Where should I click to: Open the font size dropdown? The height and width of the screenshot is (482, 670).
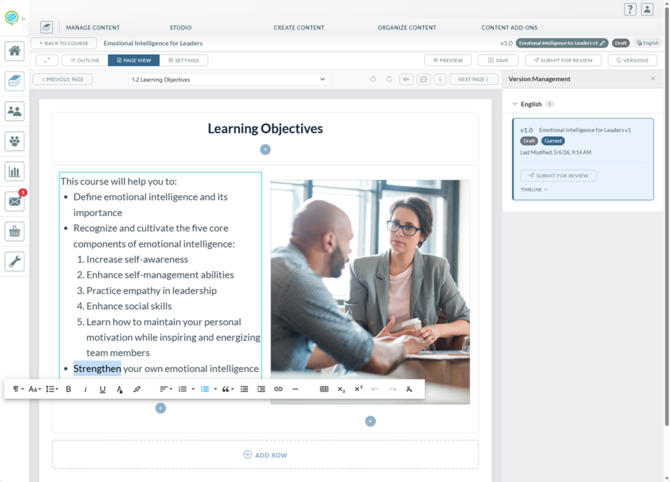coord(35,389)
